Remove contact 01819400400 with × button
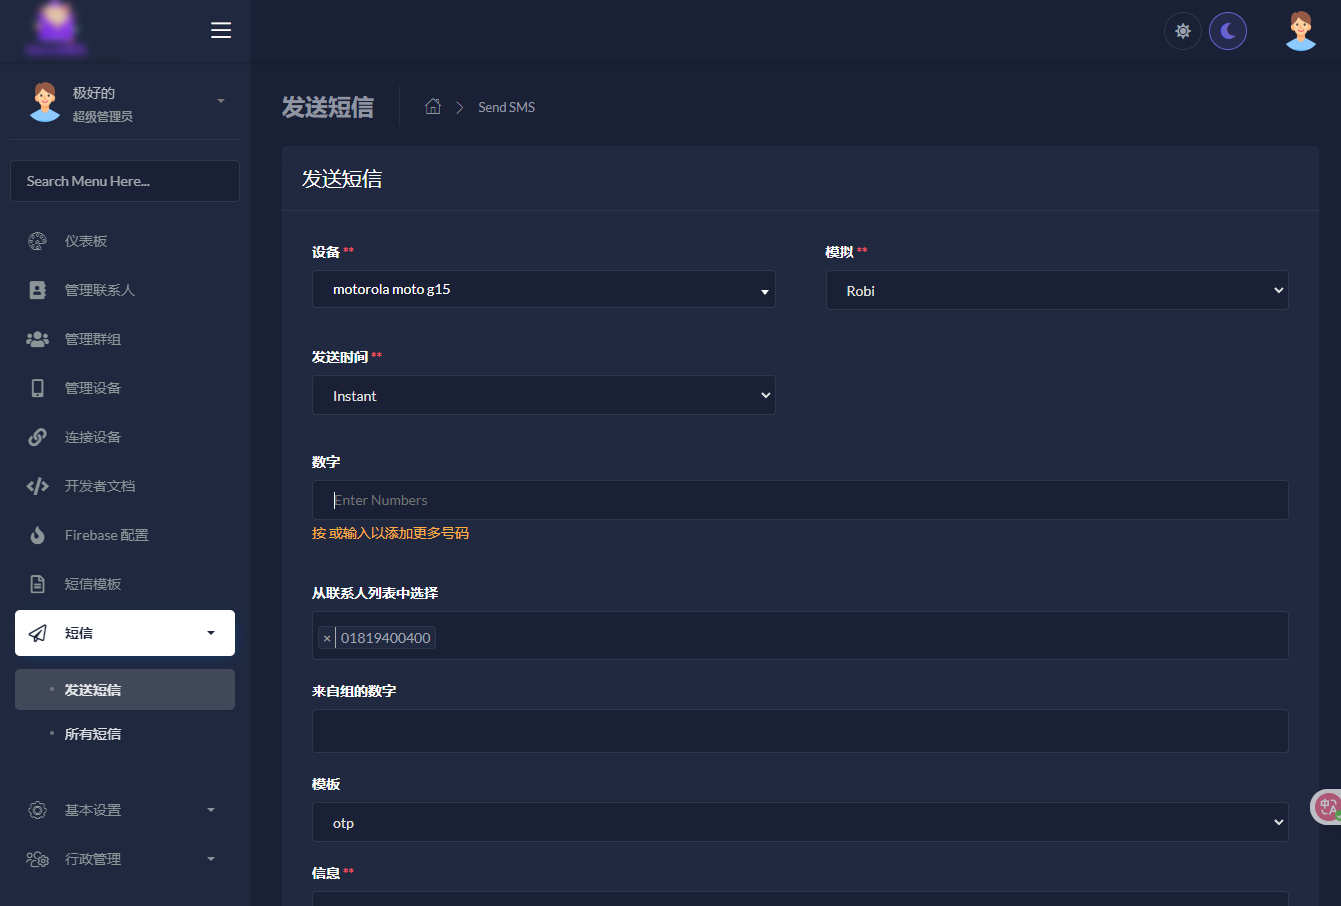This screenshot has height=906, width=1341. click(327, 638)
